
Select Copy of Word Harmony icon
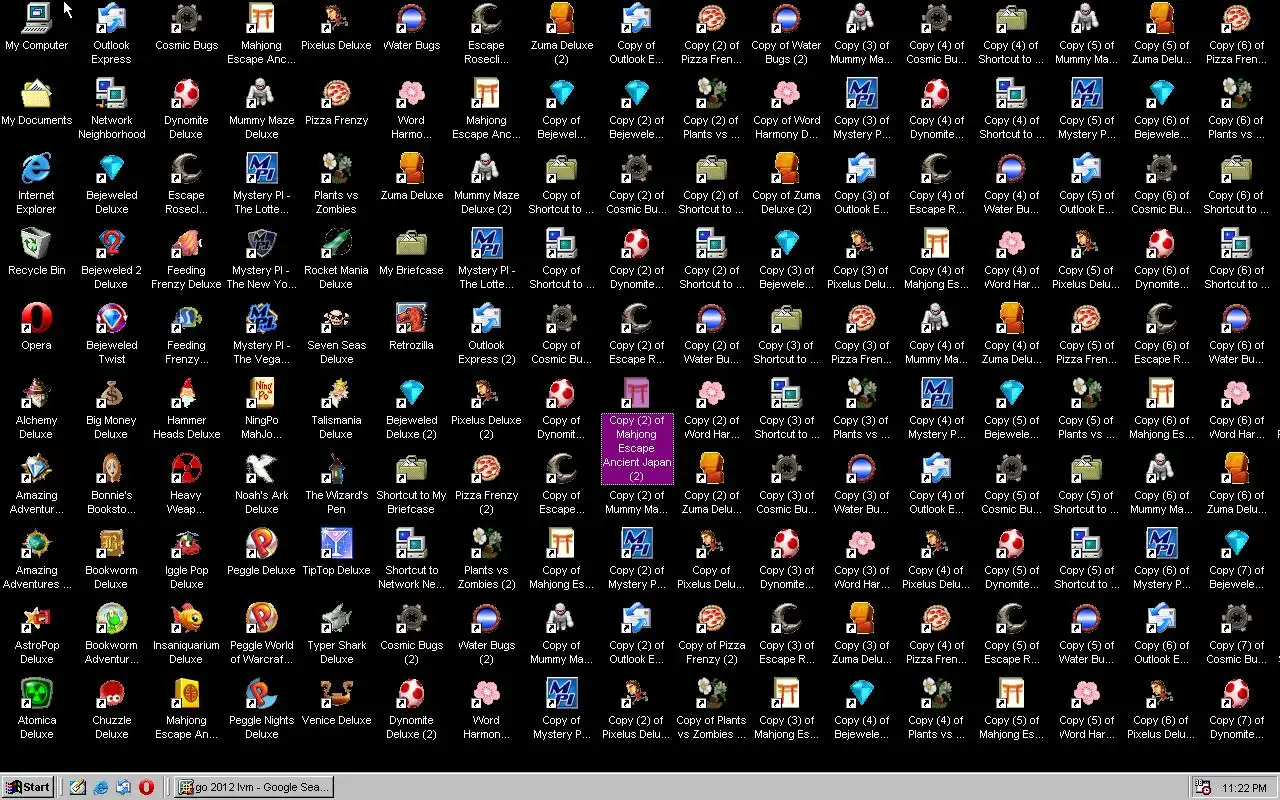787,110
